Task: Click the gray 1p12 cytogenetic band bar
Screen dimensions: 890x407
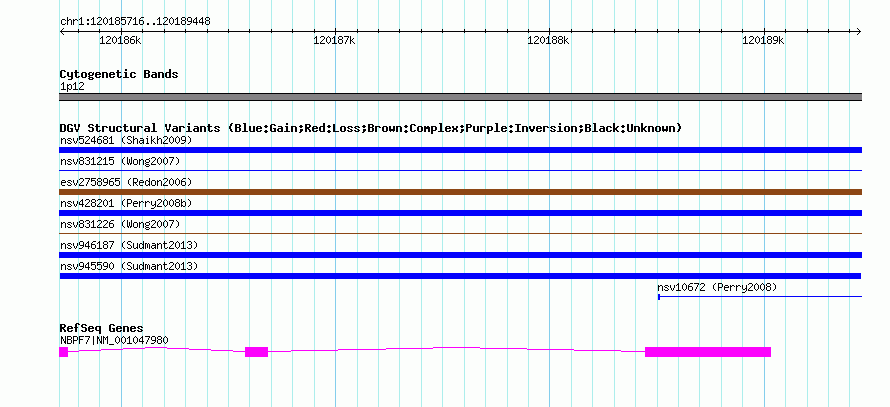Action: 460,97
